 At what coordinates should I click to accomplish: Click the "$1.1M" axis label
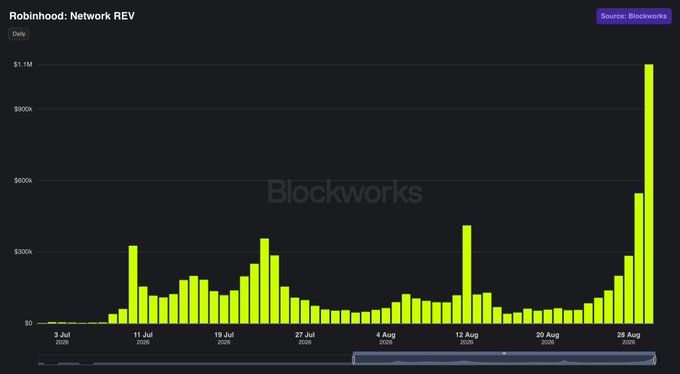coord(23,64)
